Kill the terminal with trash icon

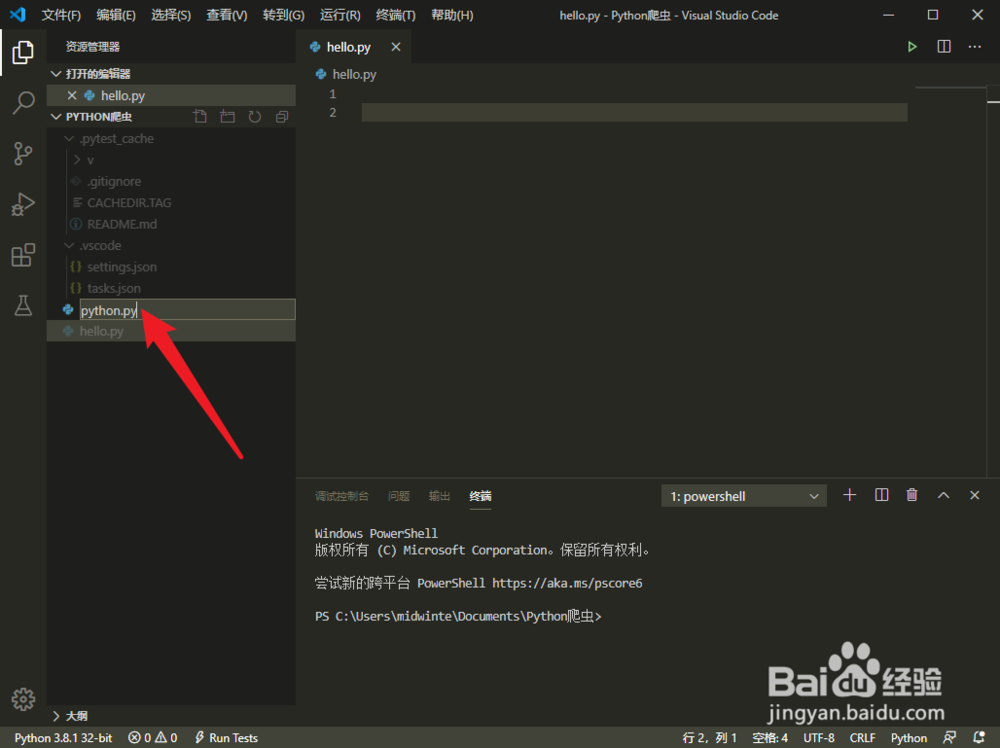(912, 495)
